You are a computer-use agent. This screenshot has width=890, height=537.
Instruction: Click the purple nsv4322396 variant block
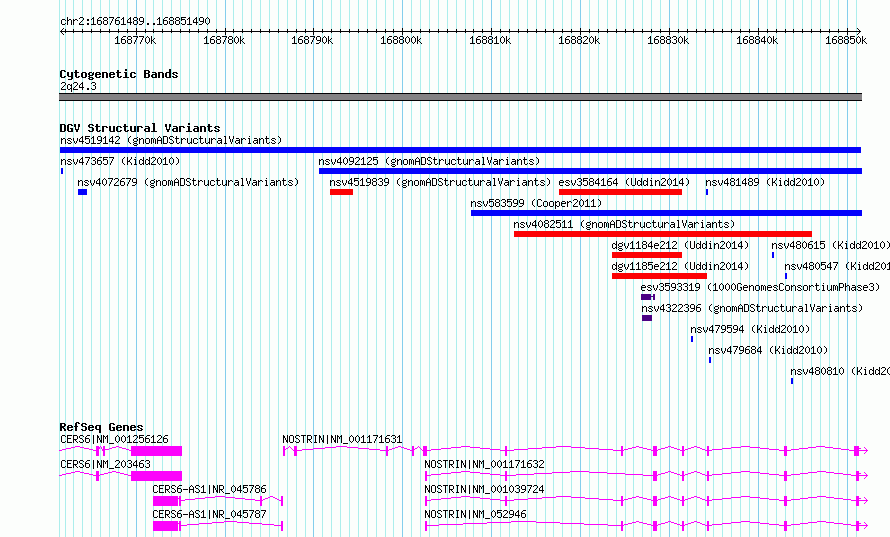point(647,318)
